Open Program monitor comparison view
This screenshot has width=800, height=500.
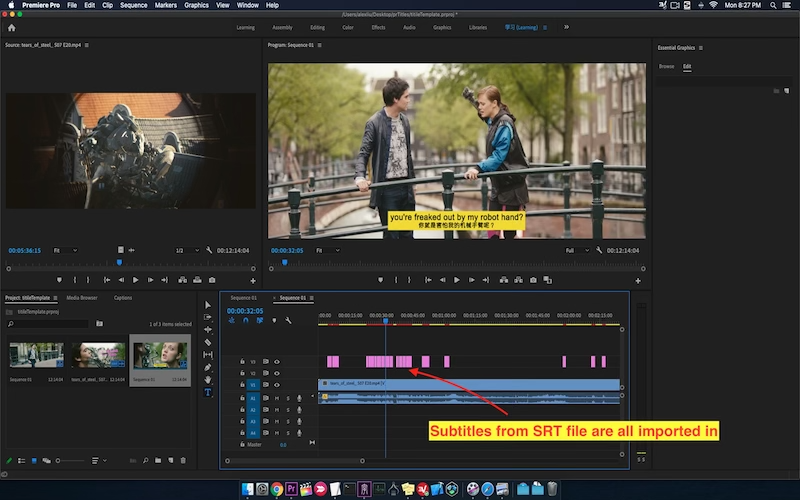tap(547, 280)
